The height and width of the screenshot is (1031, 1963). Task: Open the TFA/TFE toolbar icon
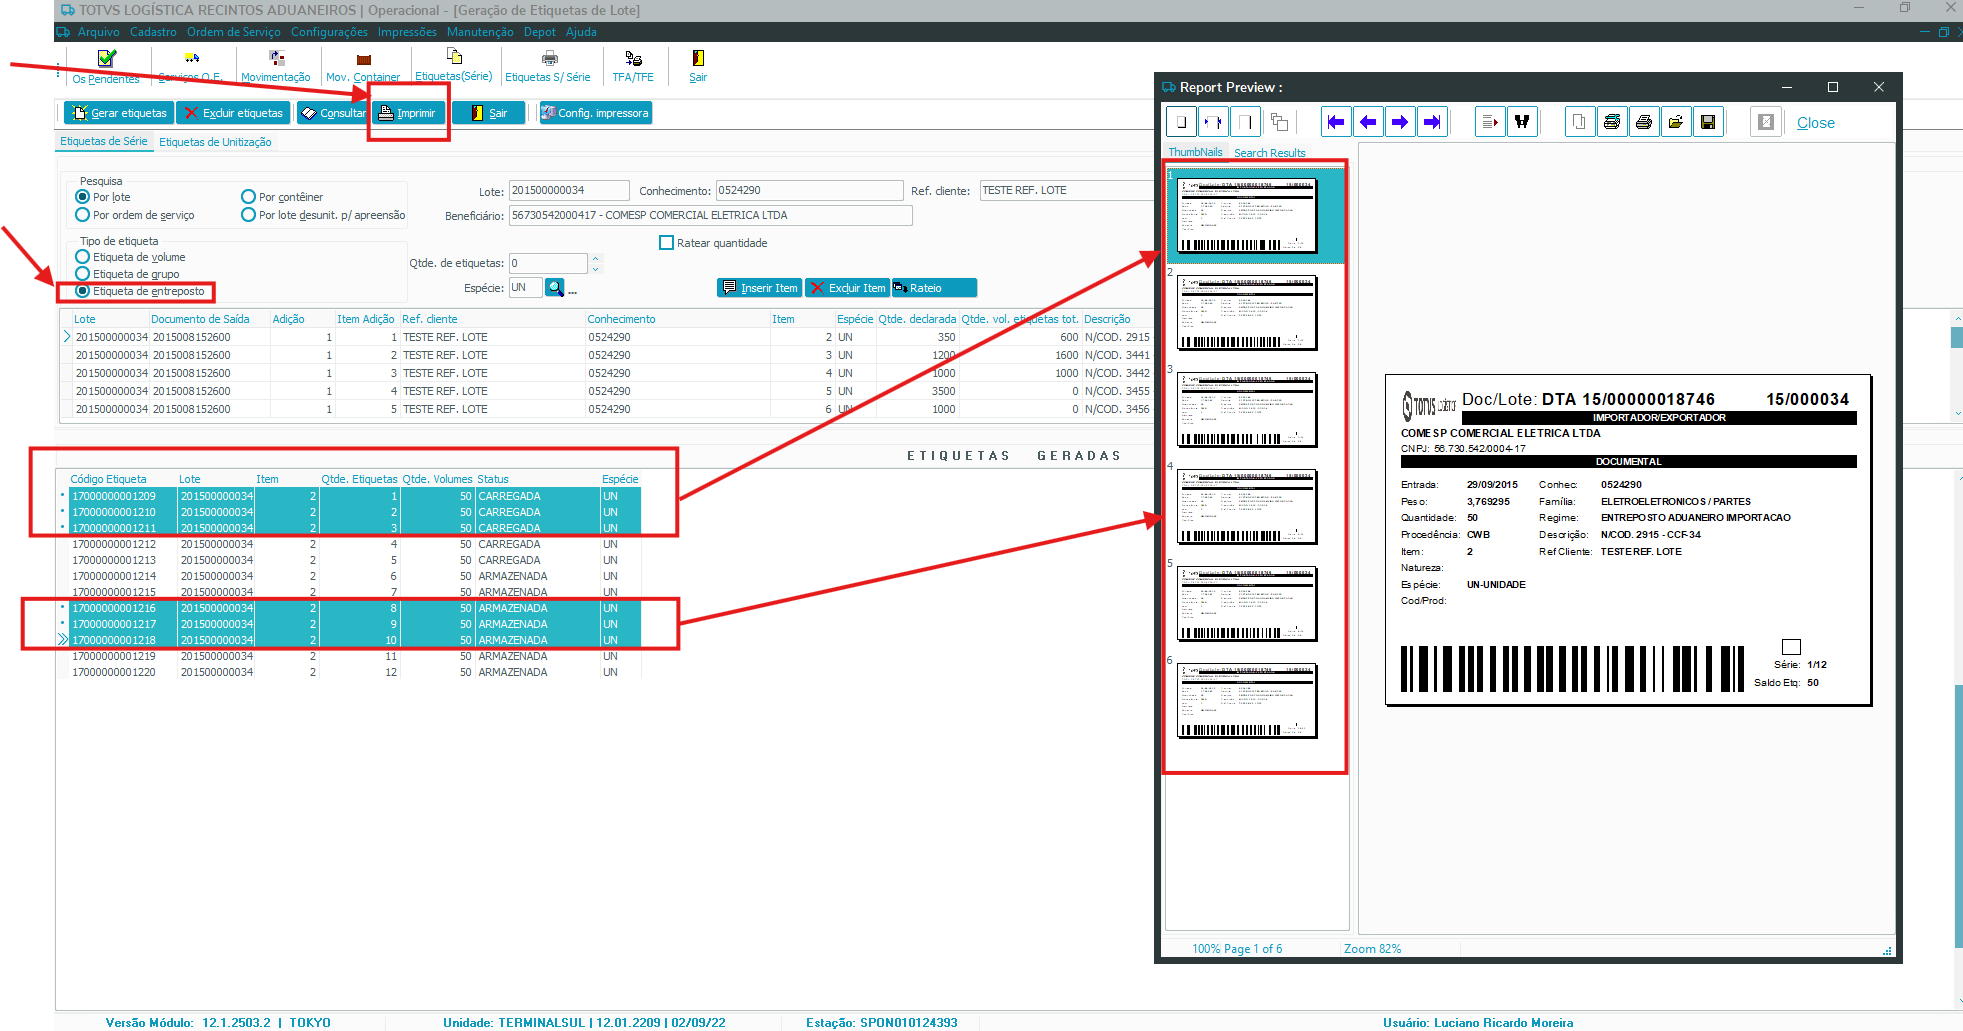click(x=633, y=59)
